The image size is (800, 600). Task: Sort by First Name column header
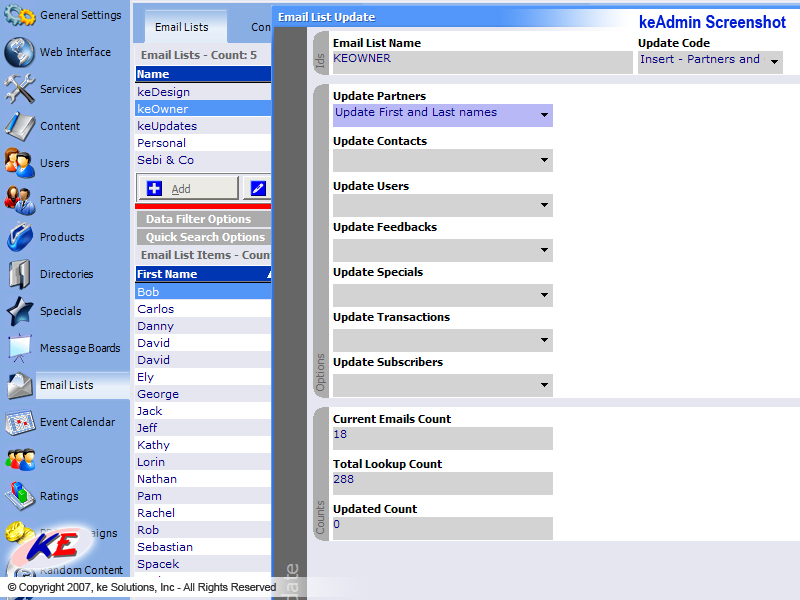click(203, 274)
